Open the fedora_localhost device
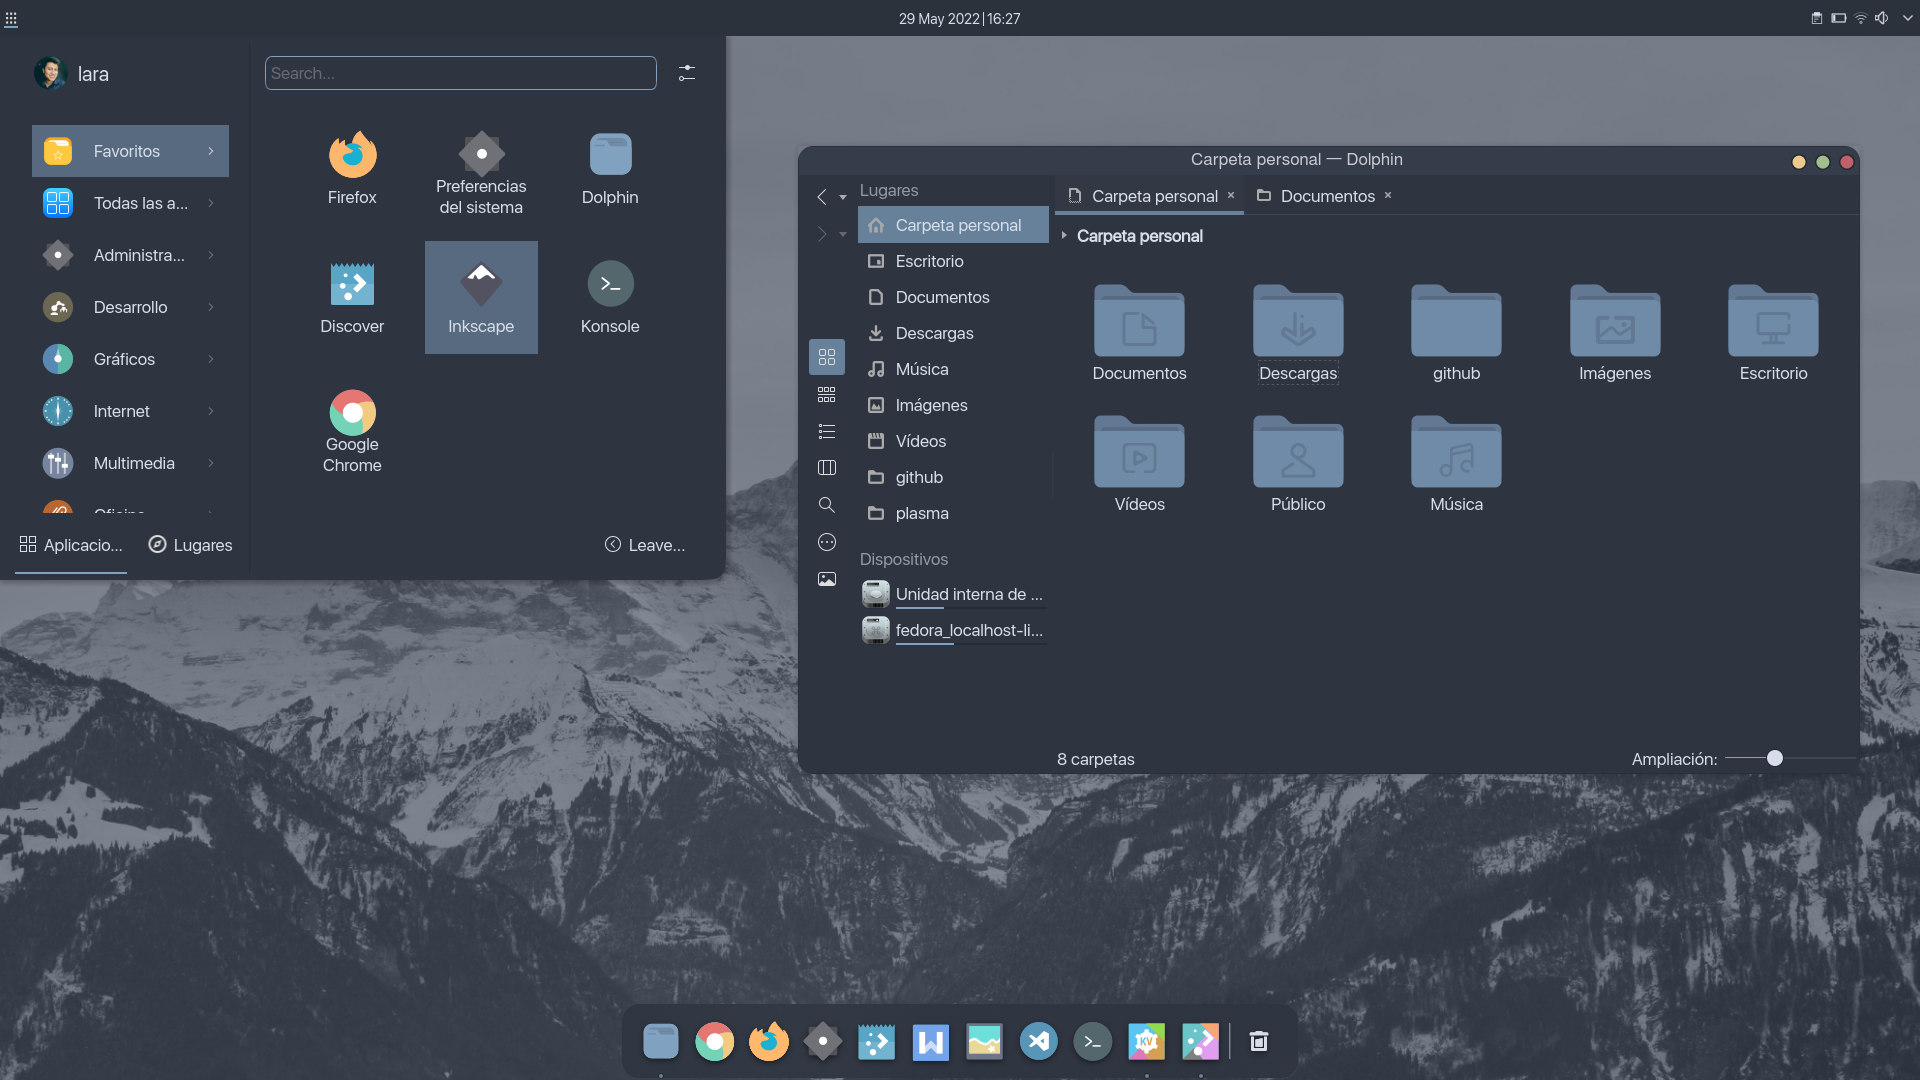1920x1080 pixels. (x=953, y=630)
